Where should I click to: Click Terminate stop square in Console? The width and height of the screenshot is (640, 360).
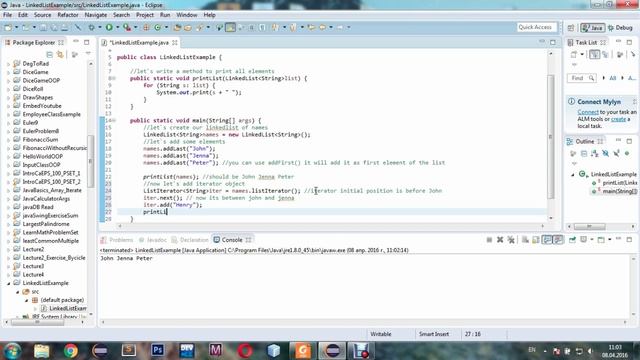coord(489,240)
